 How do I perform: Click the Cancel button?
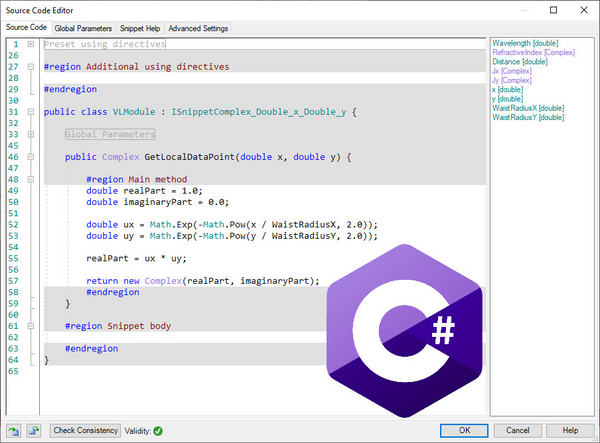tap(518, 430)
